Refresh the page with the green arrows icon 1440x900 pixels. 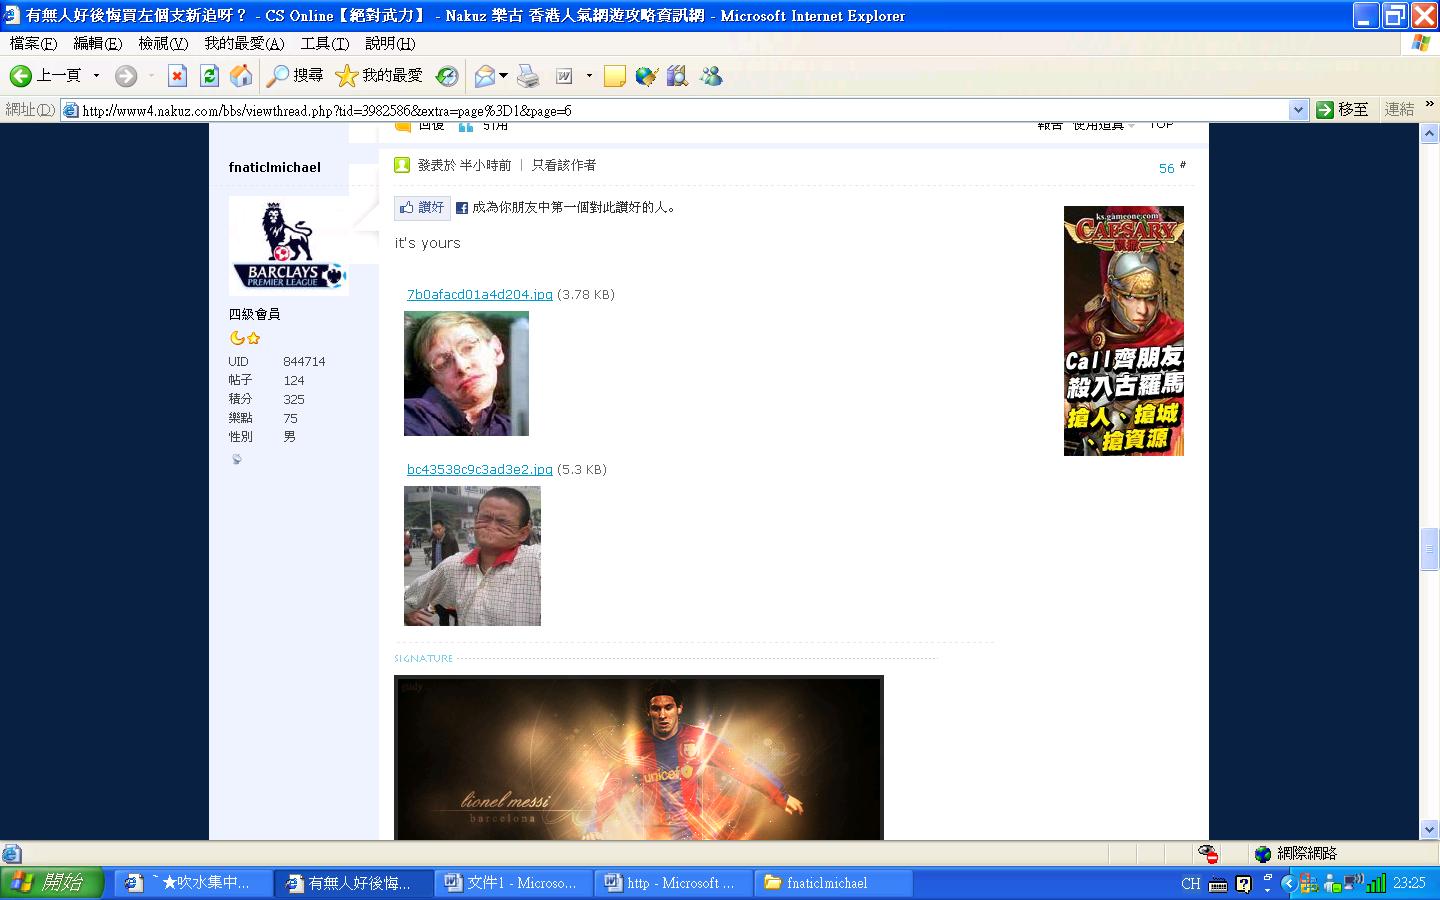tap(209, 76)
